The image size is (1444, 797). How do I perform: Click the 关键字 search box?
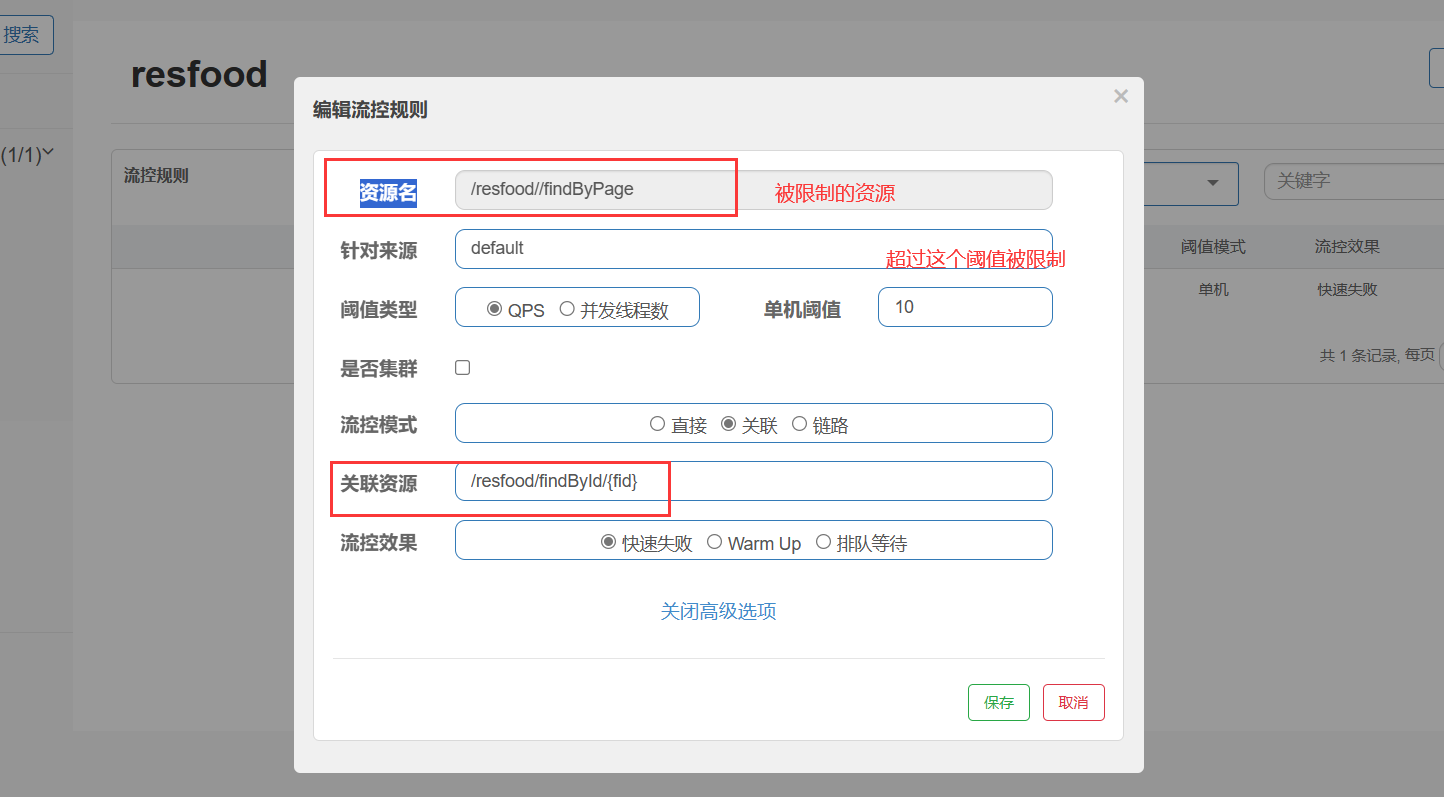[x=1350, y=182]
